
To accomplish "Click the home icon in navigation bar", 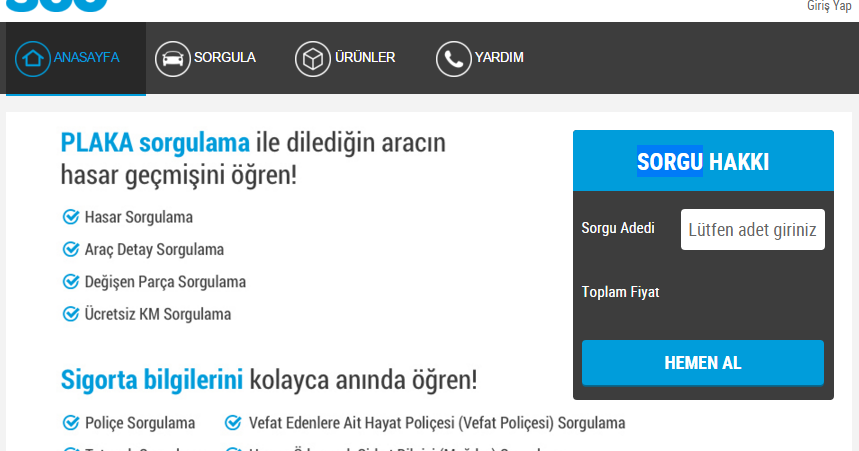I will pyautogui.click(x=32, y=59).
